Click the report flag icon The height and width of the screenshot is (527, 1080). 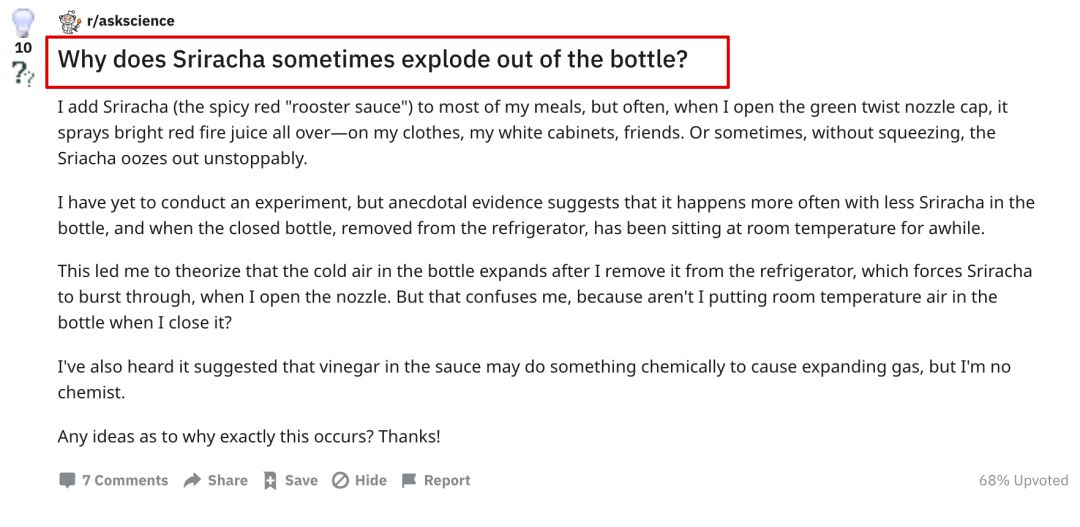pyautogui.click(x=409, y=480)
